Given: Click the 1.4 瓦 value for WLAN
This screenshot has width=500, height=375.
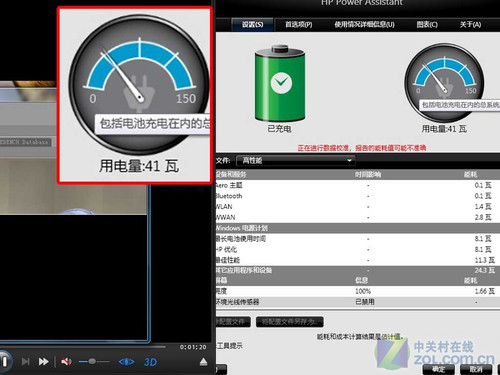Looking at the screenshot, I should tap(483, 207).
